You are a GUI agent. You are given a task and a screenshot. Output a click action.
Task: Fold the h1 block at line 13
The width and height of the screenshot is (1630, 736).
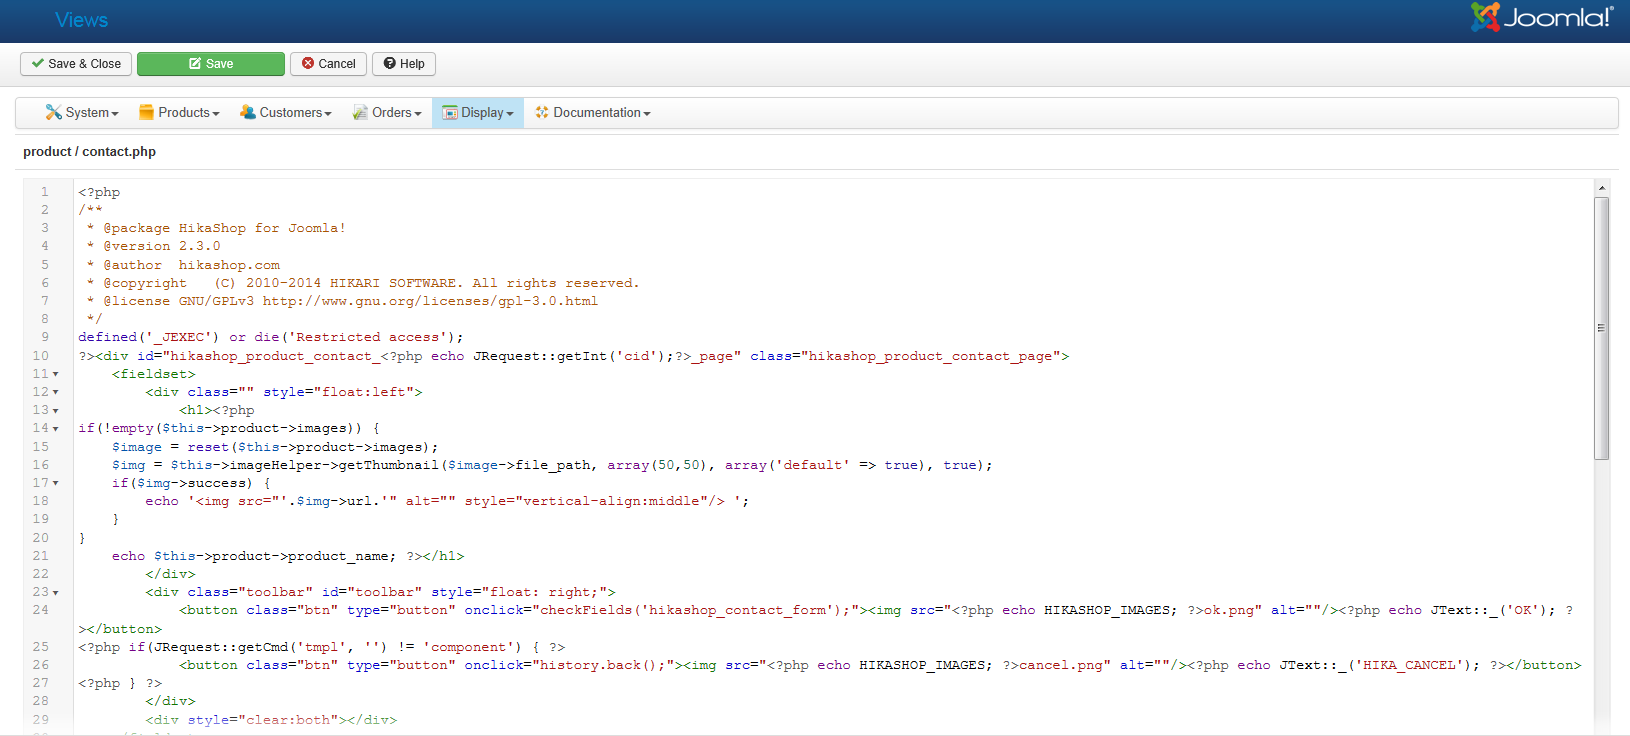[x=55, y=410]
